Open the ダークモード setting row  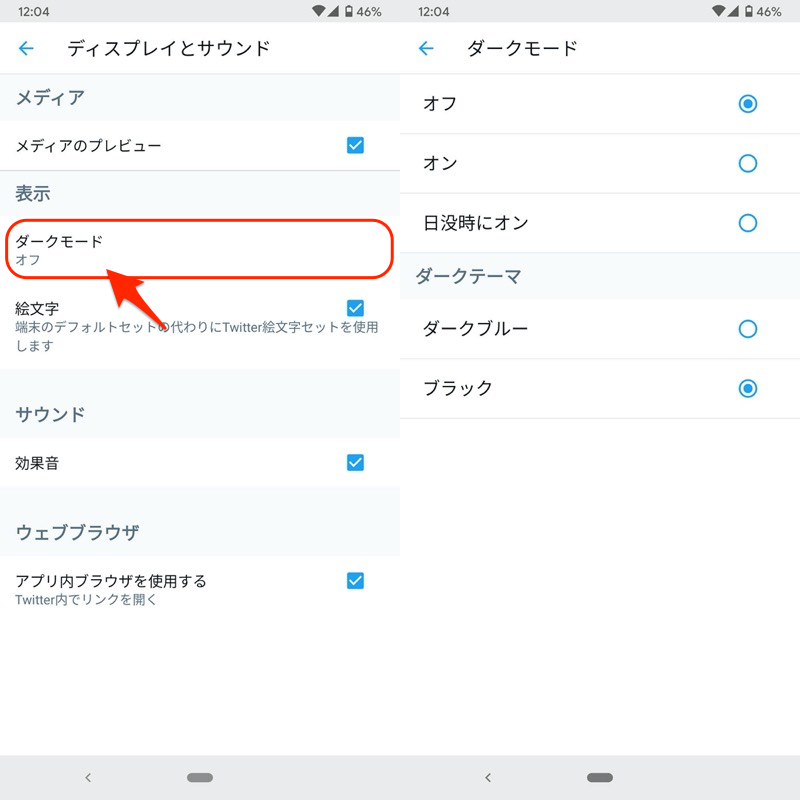pyautogui.click(x=198, y=249)
